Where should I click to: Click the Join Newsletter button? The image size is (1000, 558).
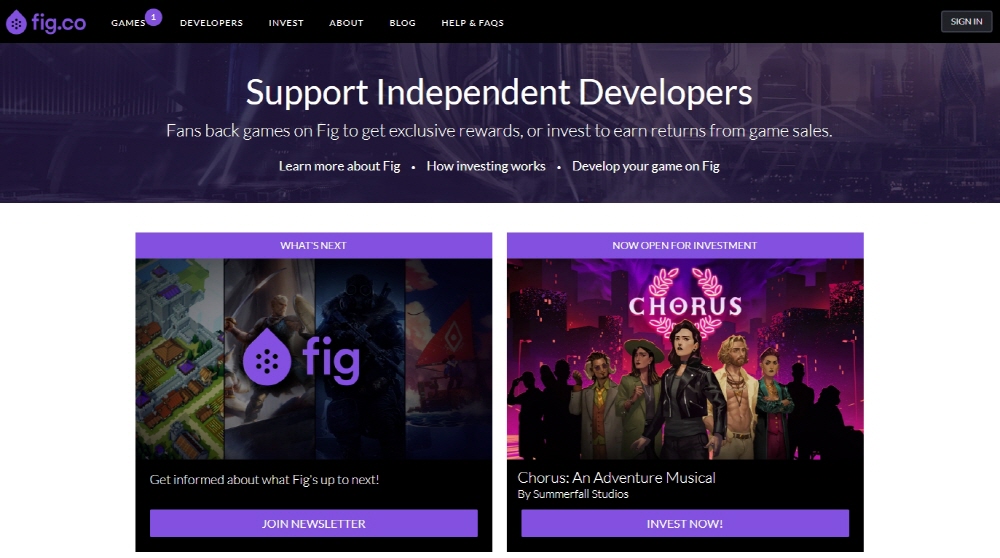click(314, 524)
